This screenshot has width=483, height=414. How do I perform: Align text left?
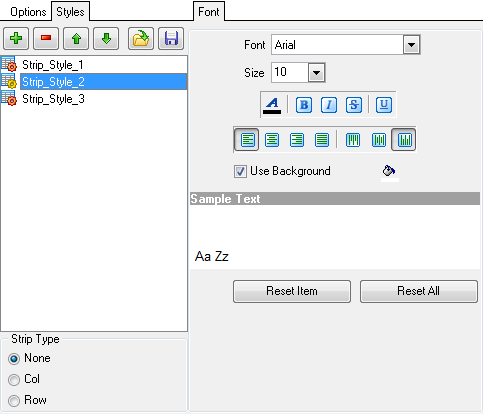[247, 140]
